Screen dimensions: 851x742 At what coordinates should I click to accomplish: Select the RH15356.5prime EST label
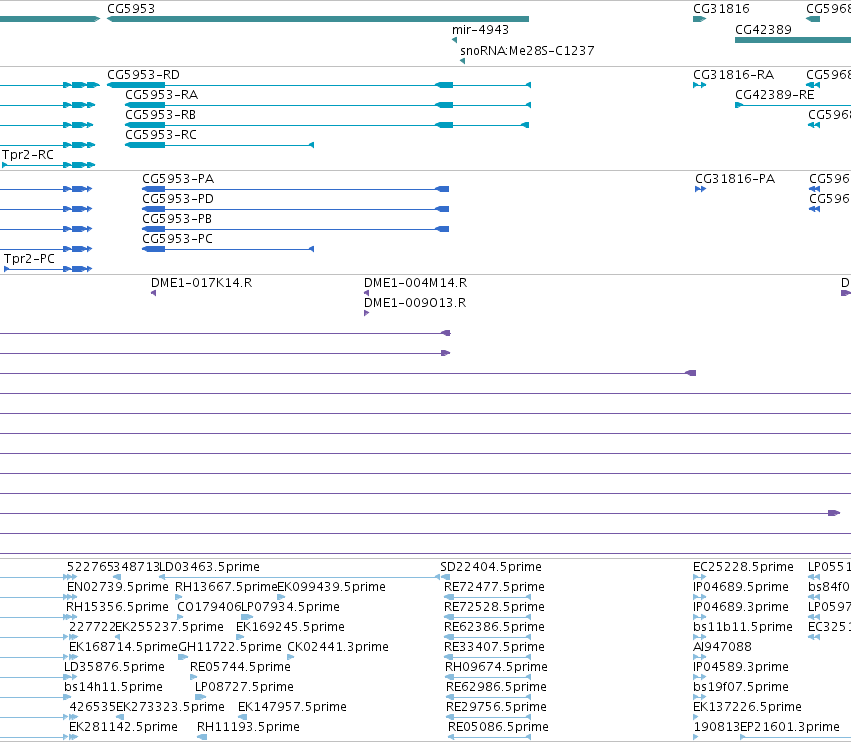click(117, 607)
